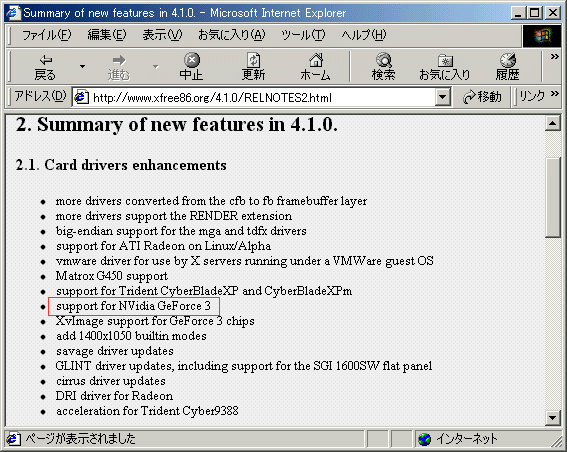This screenshot has width=567, height=452.
Task: Click the '2. Summary of new features' heading
Action: click(x=176, y=125)
